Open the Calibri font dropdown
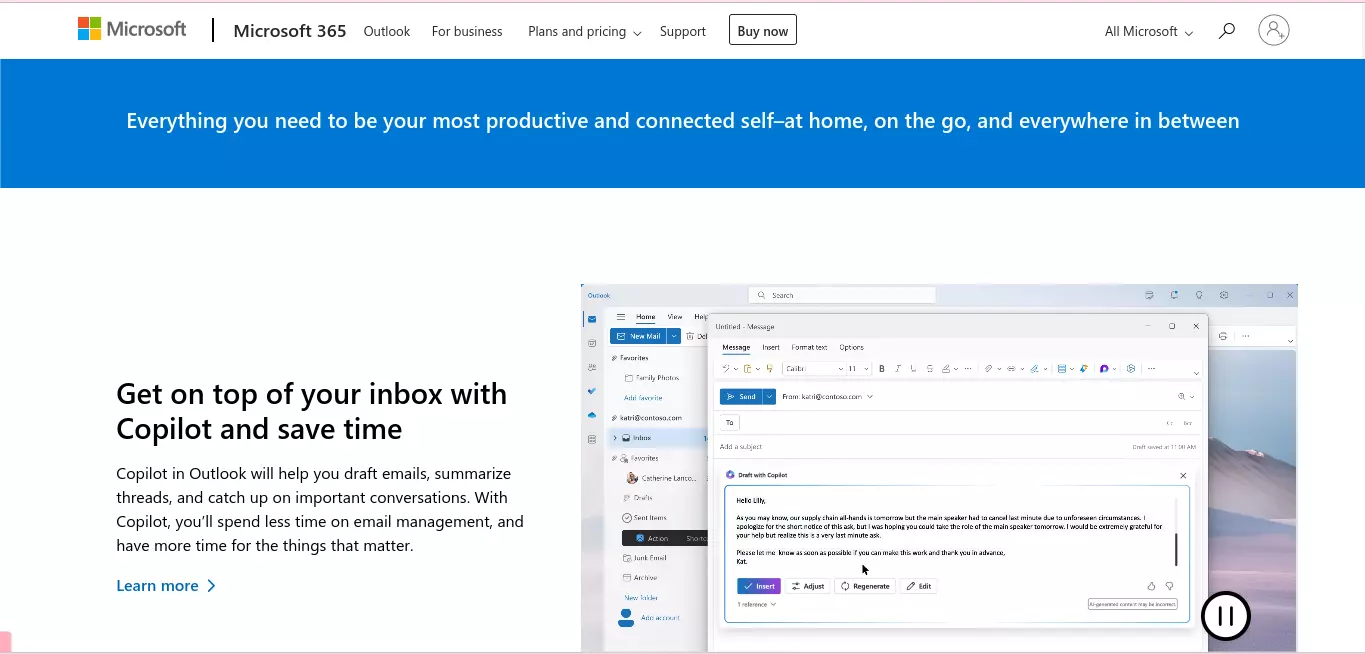Viewport: 1365px width, 654px height. click(x=814, y=369)
